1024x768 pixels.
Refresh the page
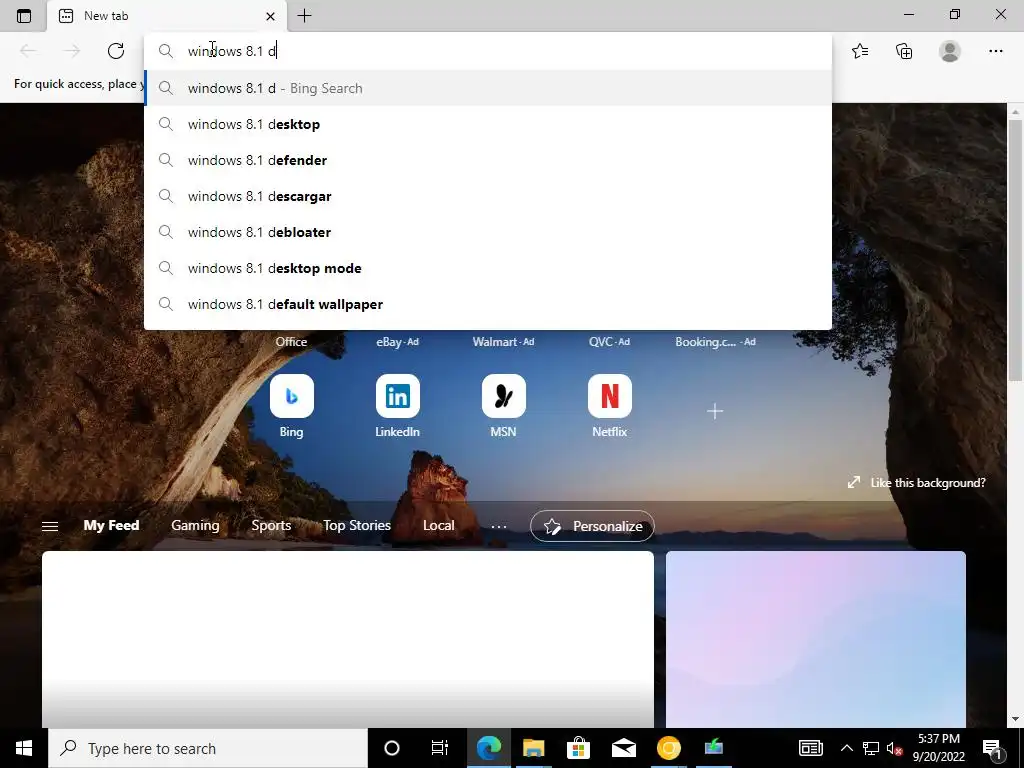coord(116,51)
